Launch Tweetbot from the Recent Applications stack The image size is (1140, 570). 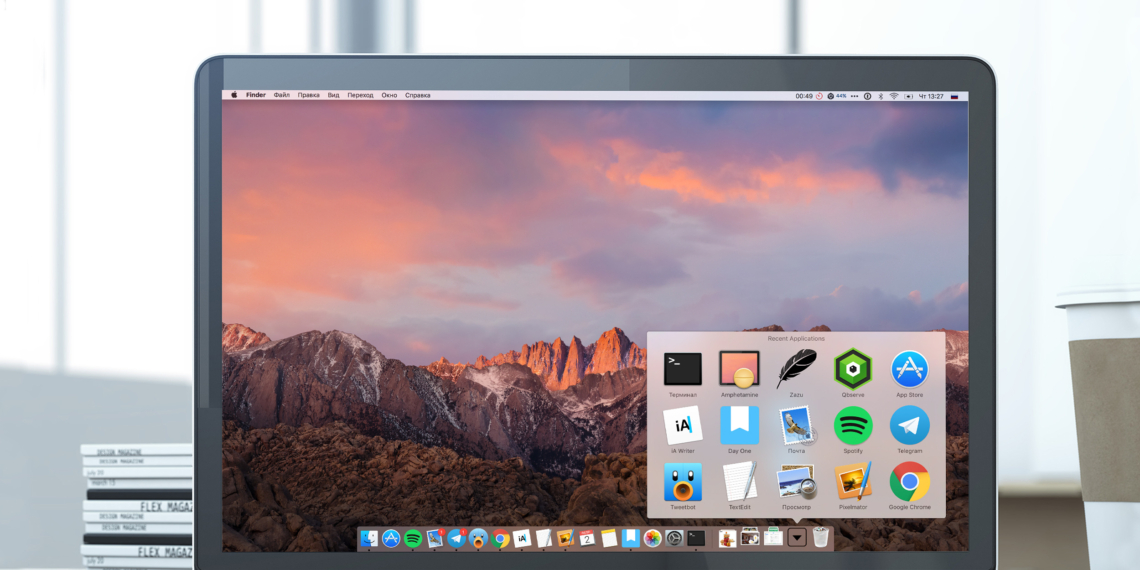683,482
